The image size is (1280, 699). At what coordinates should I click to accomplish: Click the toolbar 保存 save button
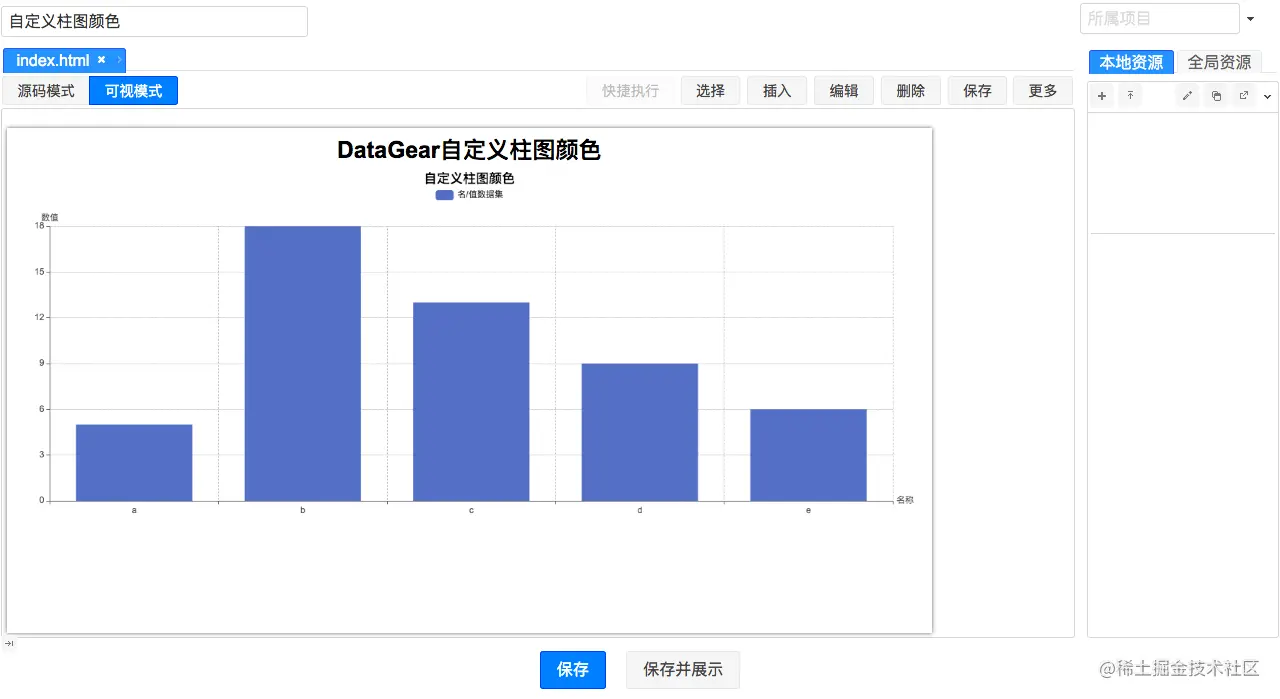[x=977, y=91]
